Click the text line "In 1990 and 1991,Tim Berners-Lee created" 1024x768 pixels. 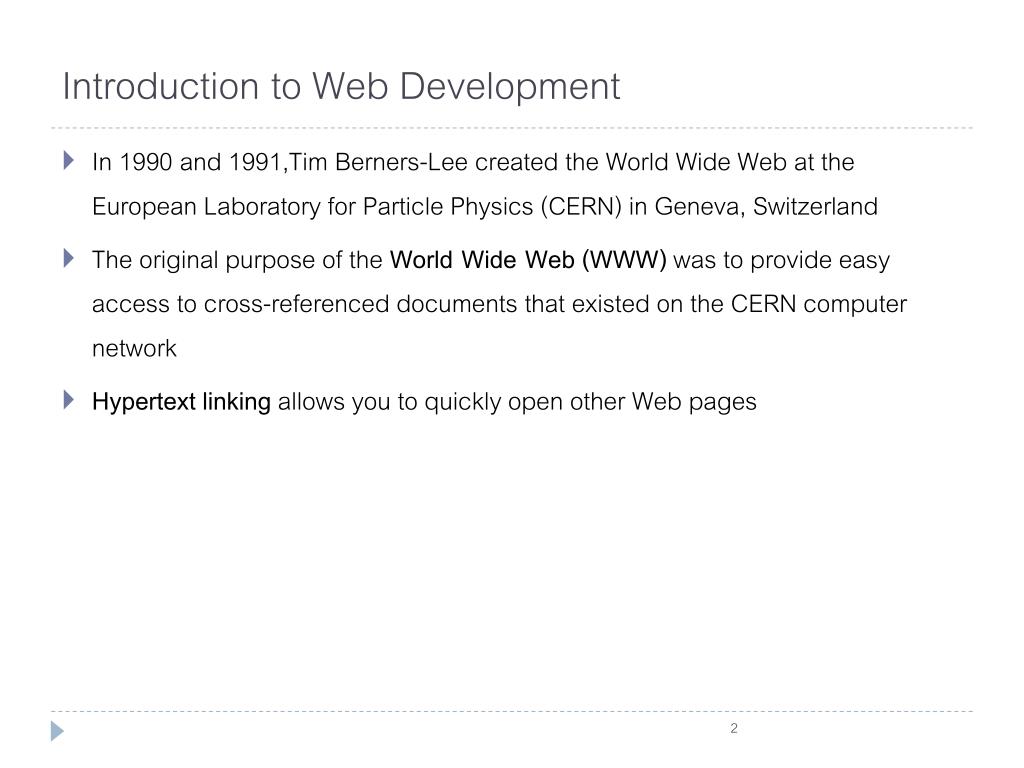473,162
